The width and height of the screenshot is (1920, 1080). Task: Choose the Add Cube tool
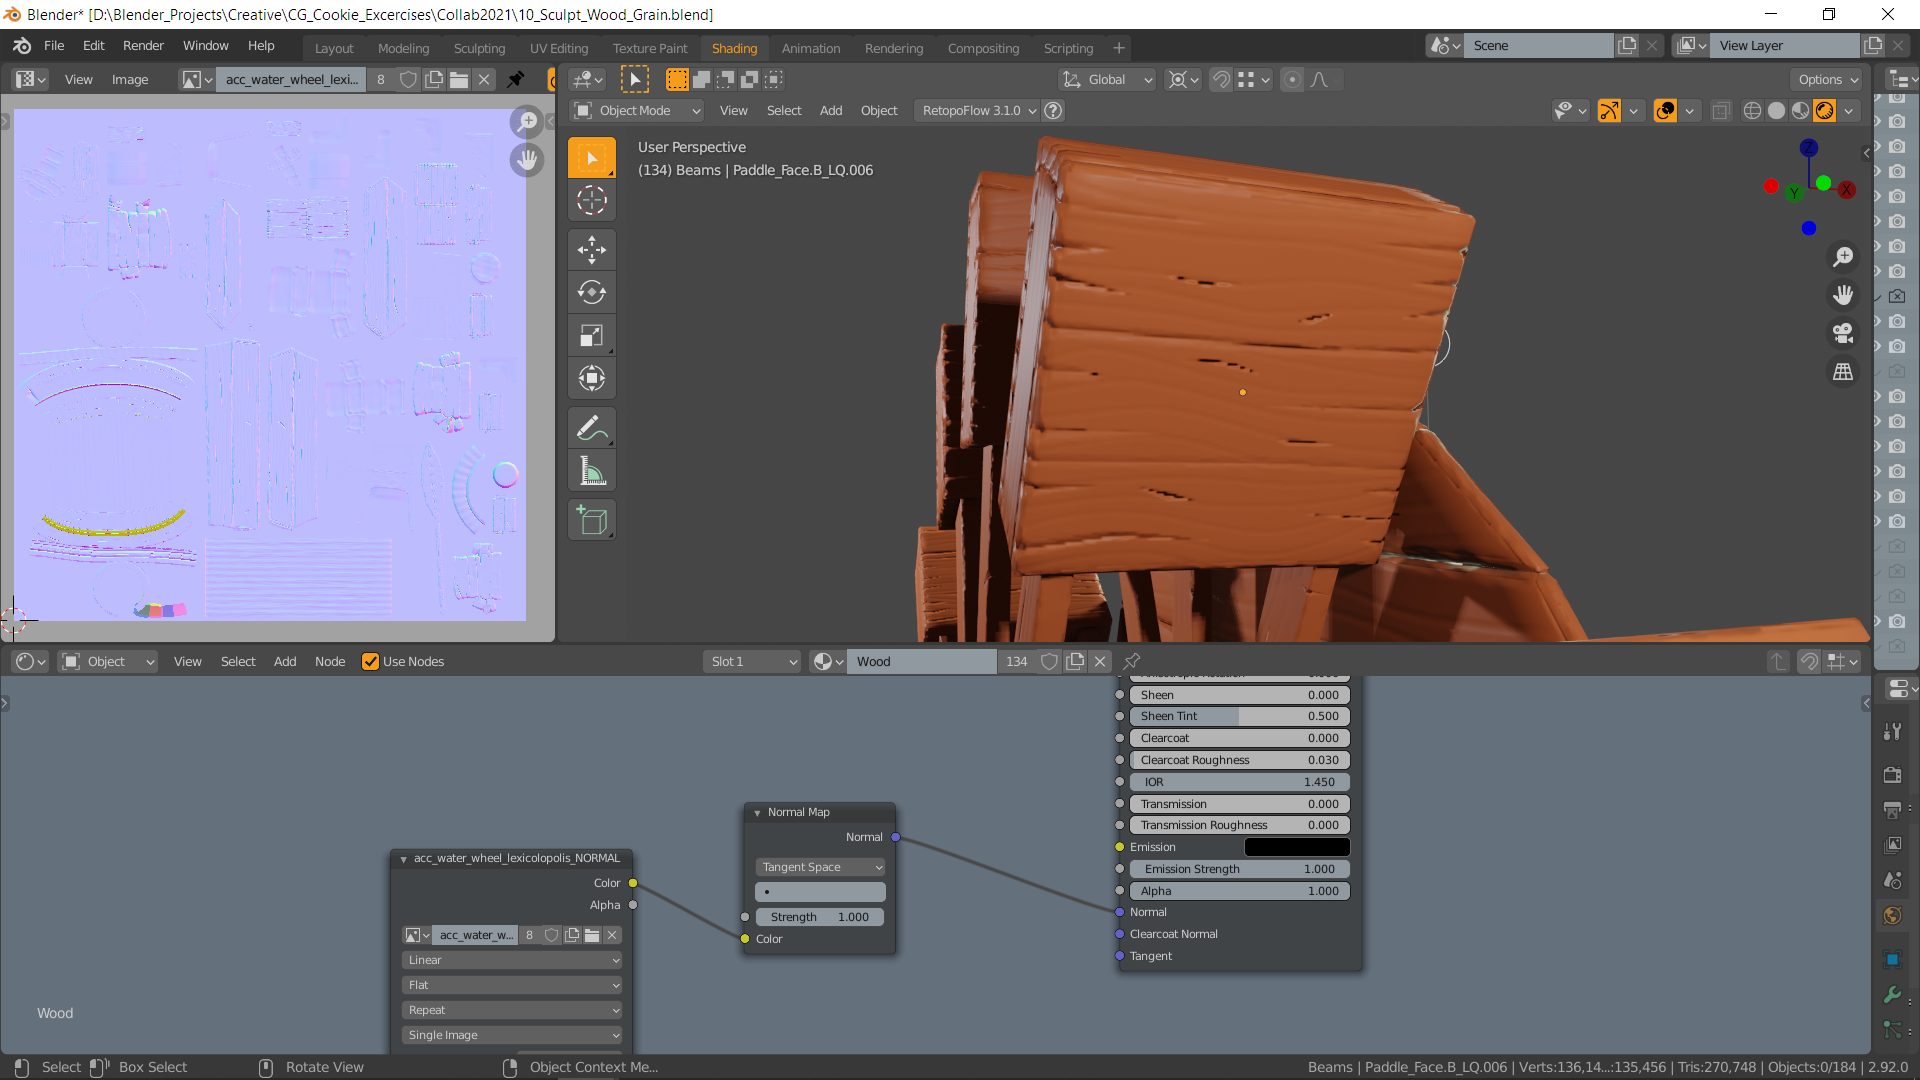pyautogui.click(x=591, y=520)
